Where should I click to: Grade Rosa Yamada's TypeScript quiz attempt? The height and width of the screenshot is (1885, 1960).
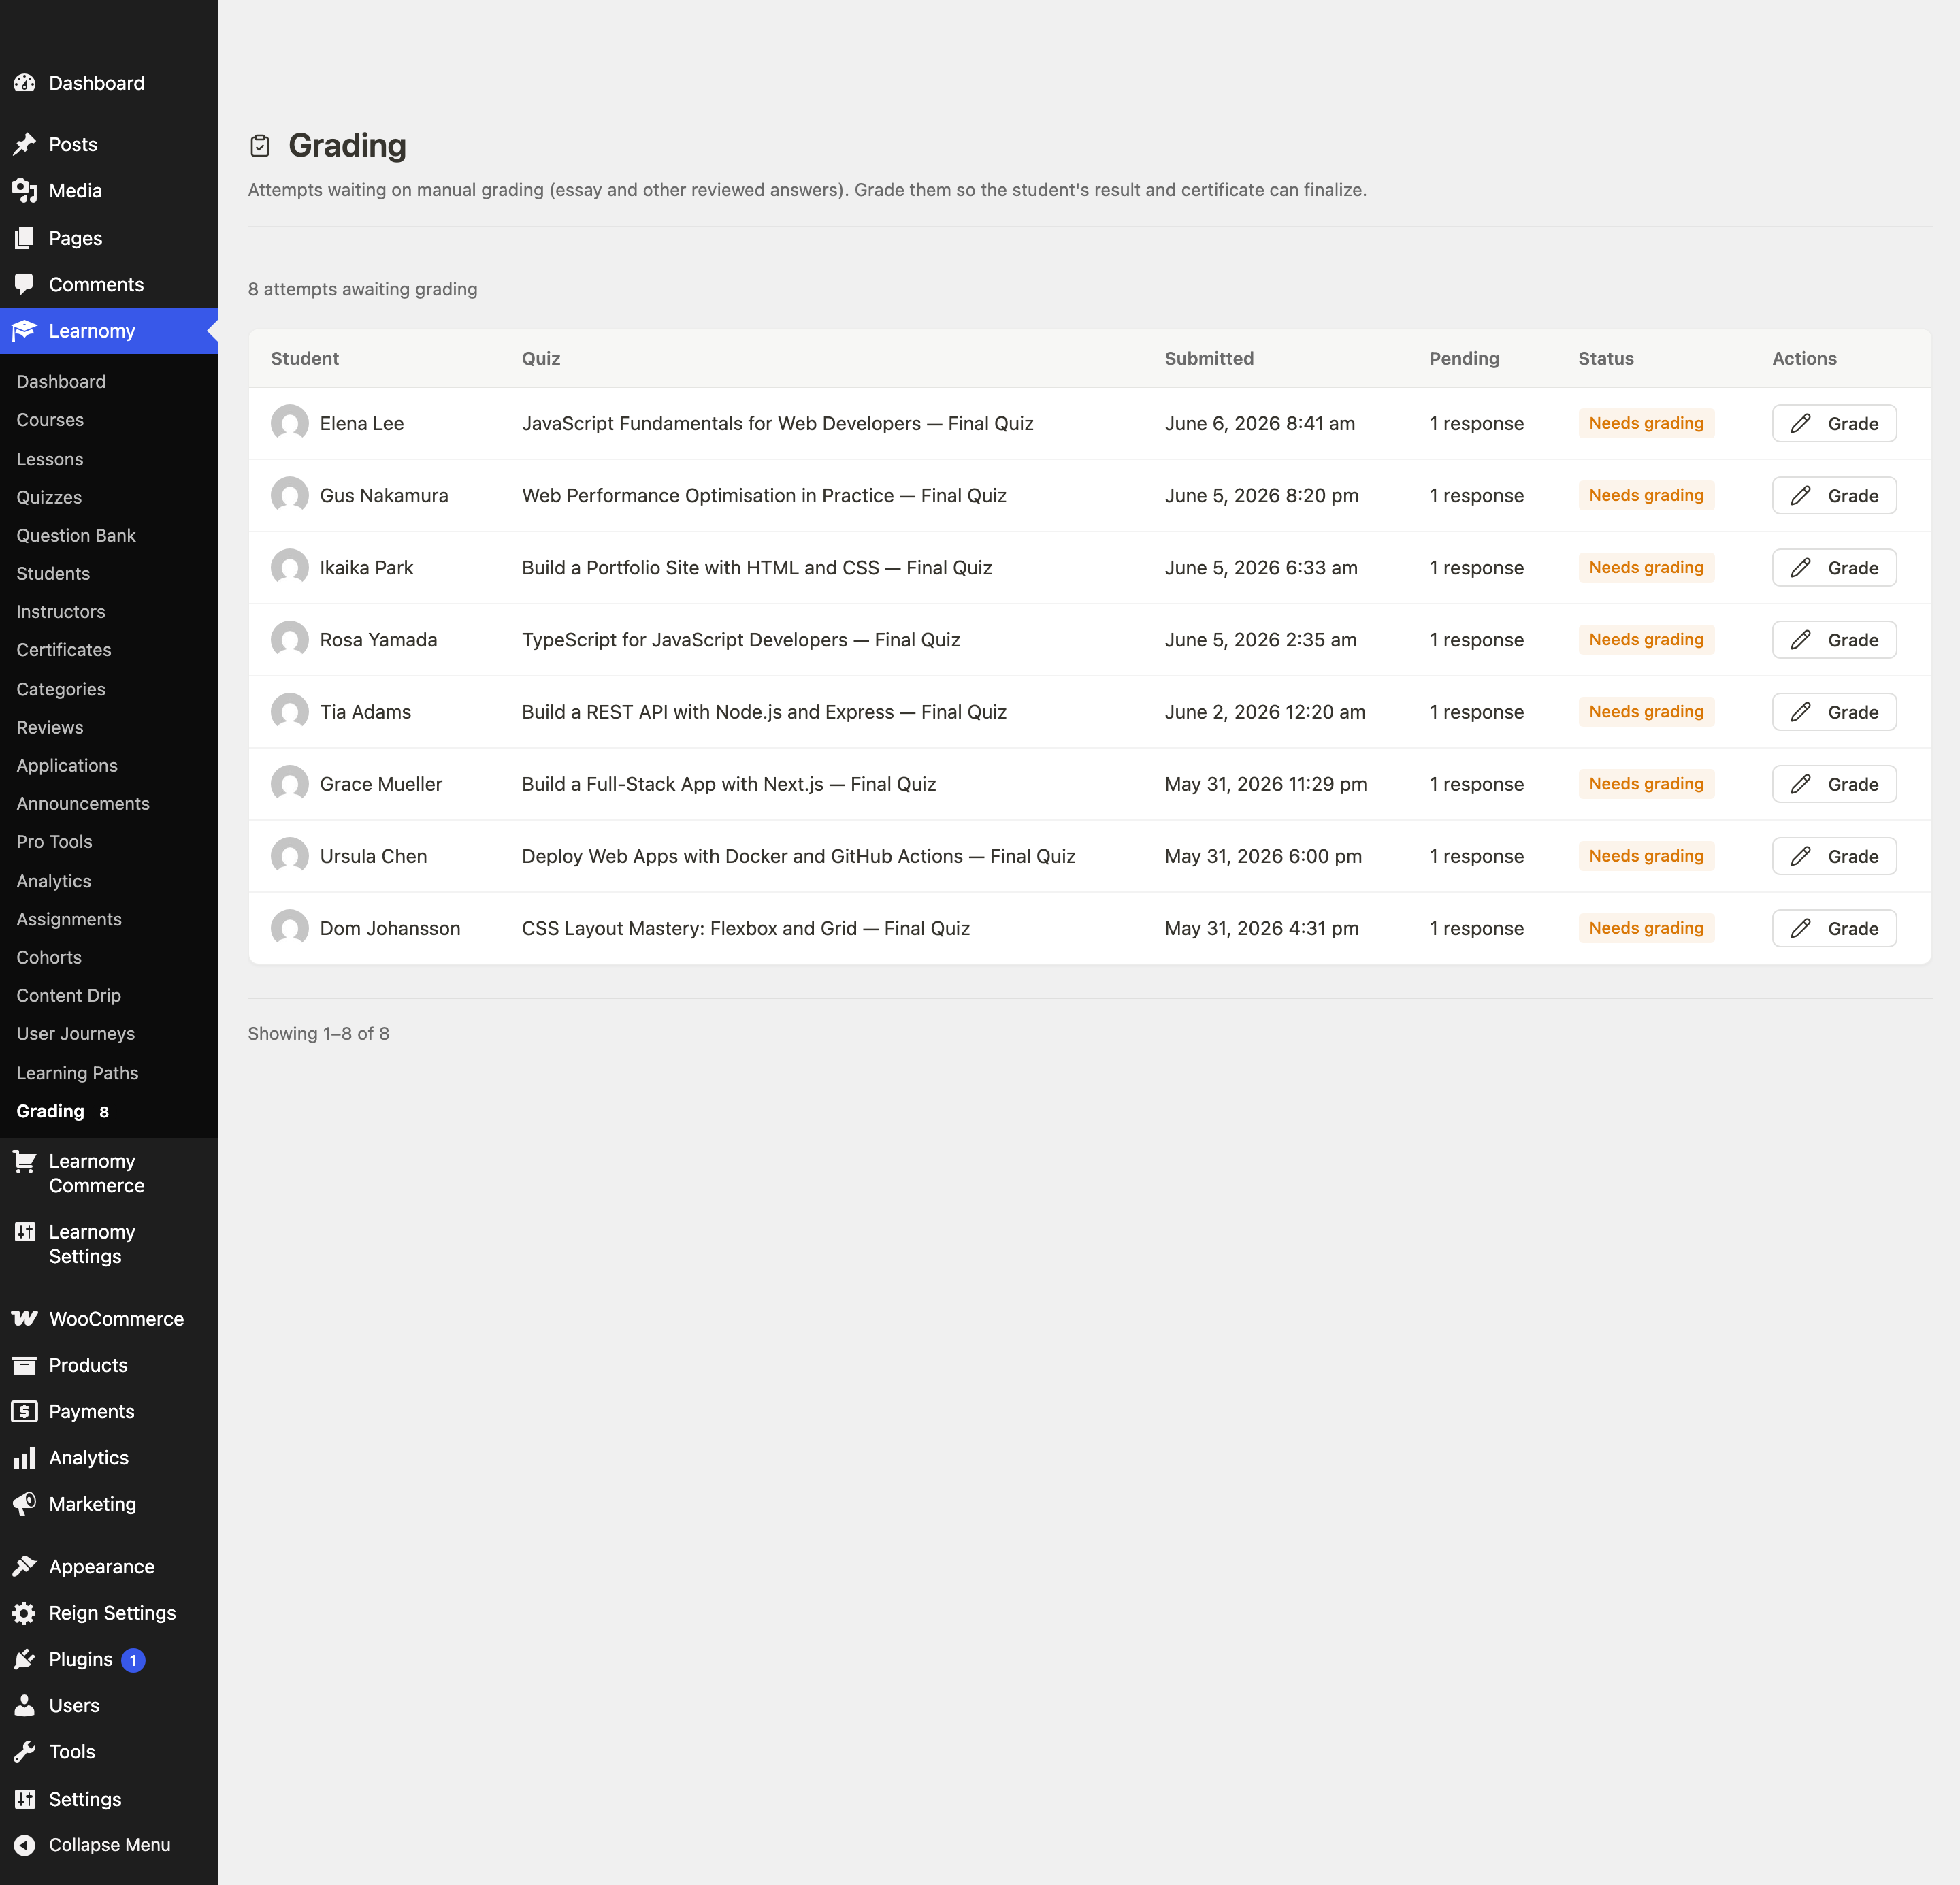[x=1834, y=639]
